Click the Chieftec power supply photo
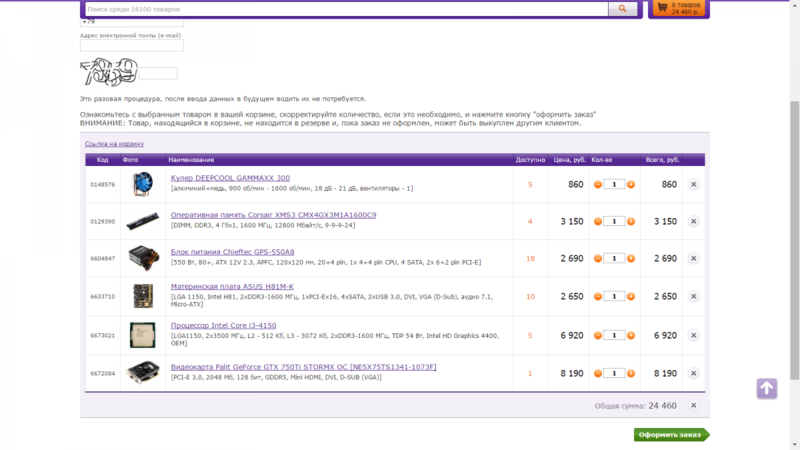This screenshot has height=450, width=800. tap(141, 259)
